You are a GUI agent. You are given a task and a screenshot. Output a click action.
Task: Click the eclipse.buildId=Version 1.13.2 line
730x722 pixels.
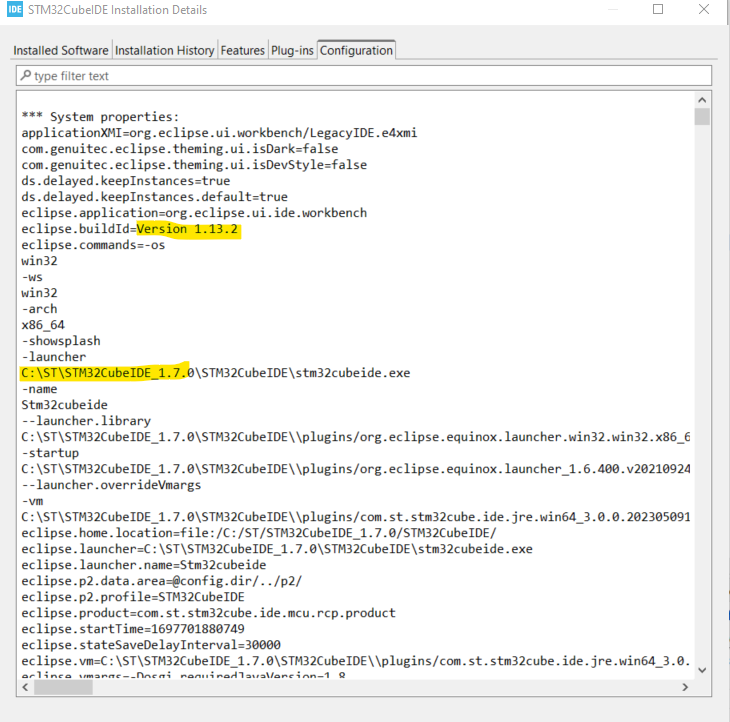[x=129, y=229]
